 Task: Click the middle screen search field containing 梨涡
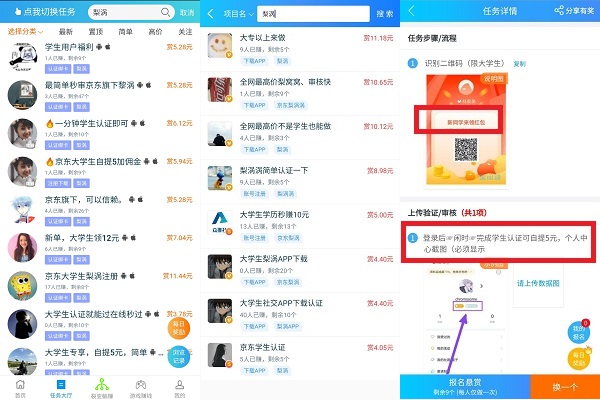point(312,15)
